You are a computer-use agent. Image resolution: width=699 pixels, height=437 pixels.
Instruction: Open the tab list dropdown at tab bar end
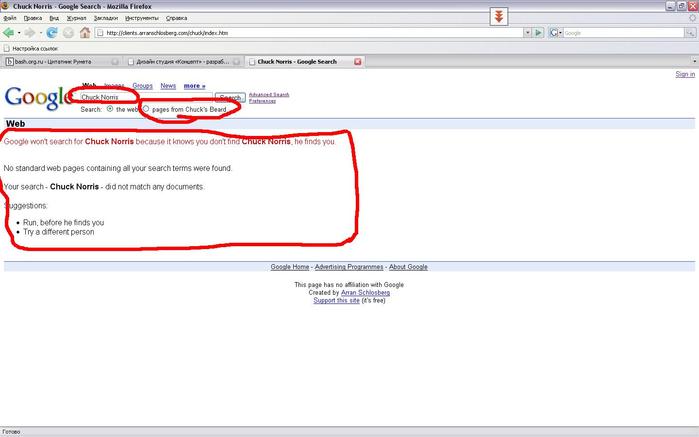pos(694,61)
